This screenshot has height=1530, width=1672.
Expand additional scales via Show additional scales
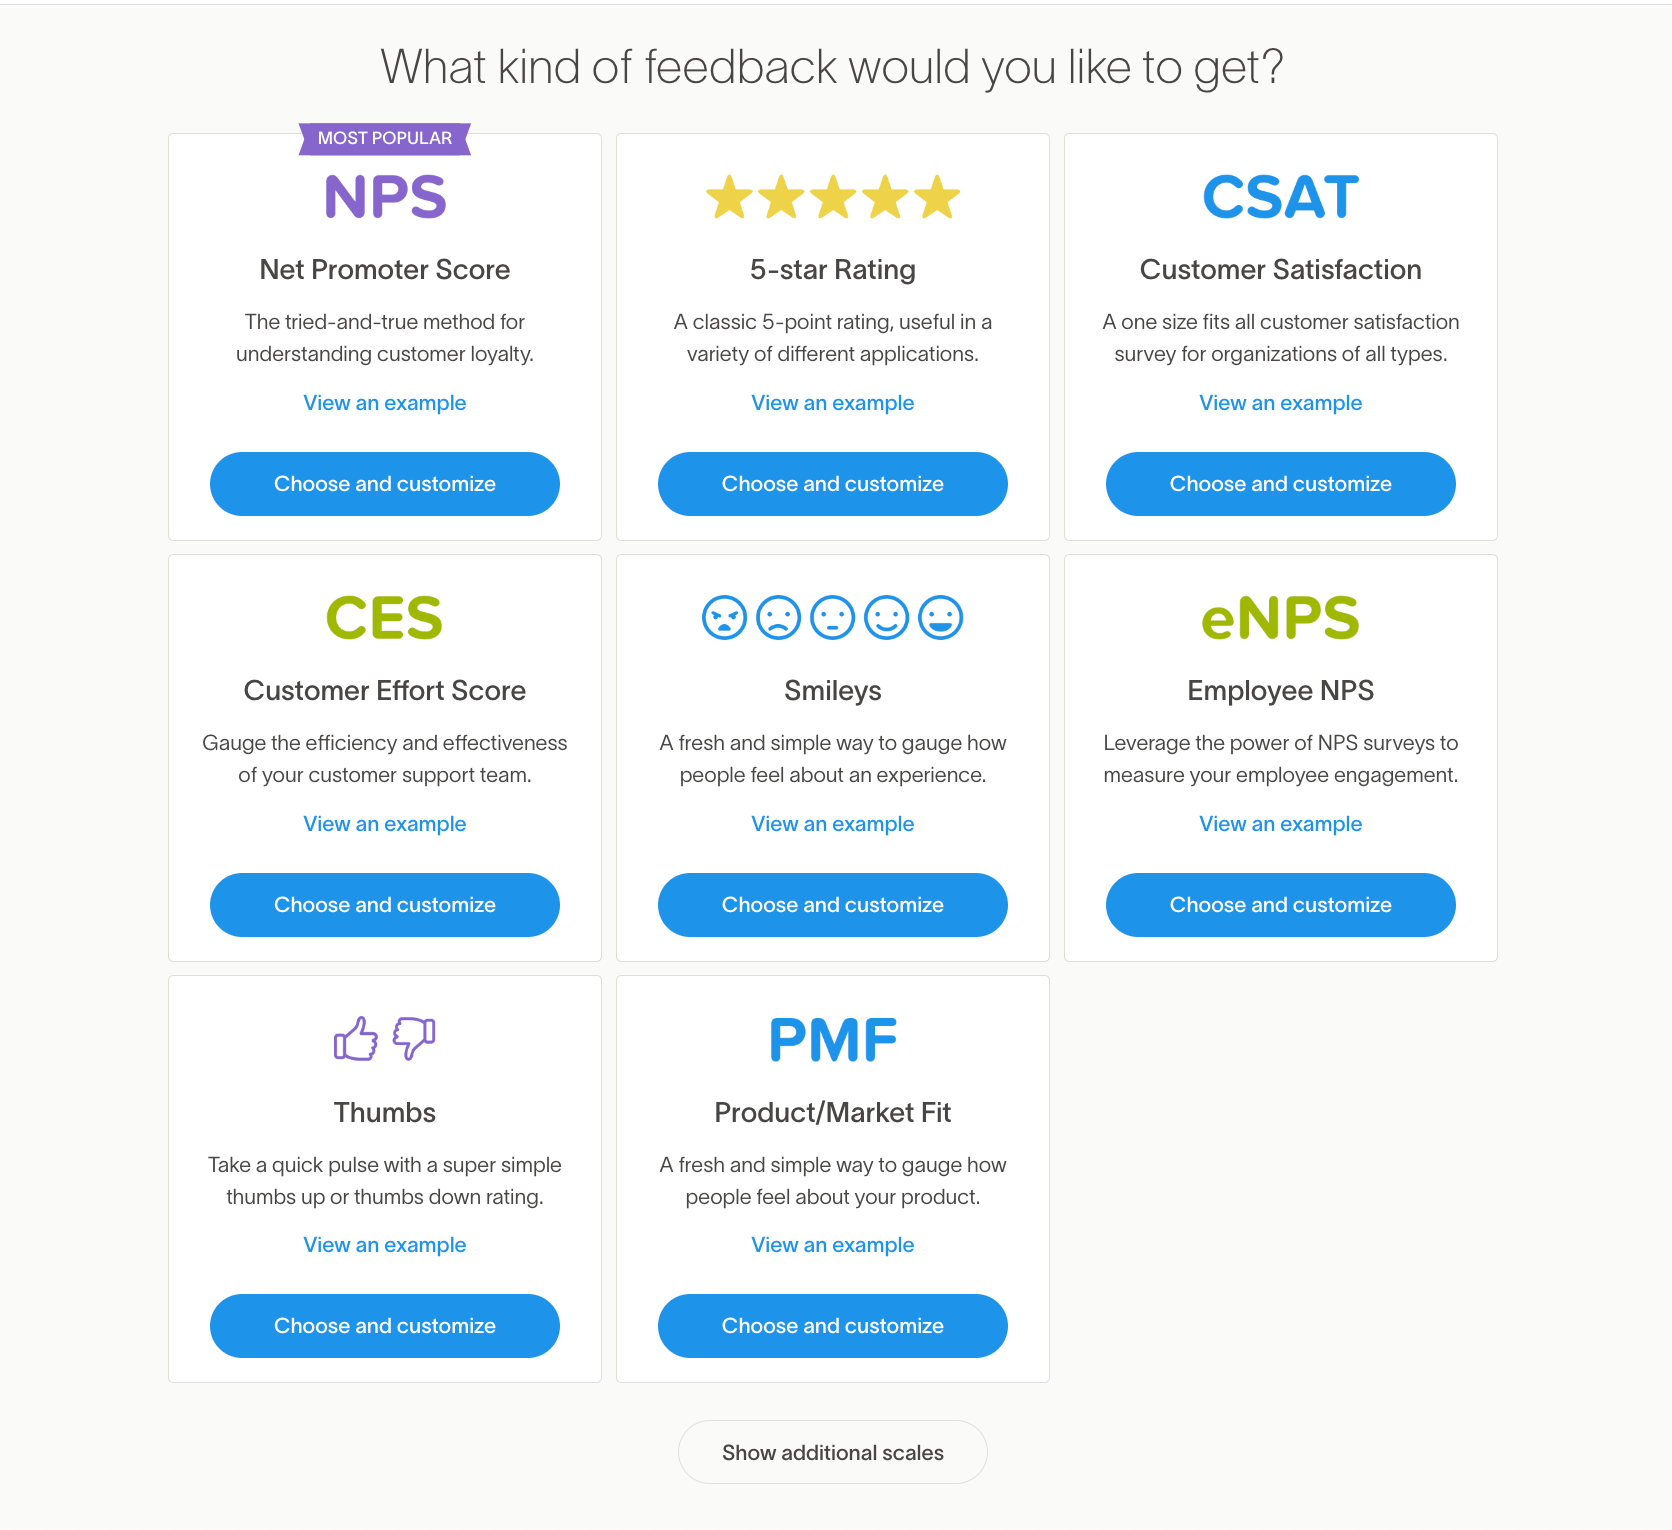pos(832,1452)
